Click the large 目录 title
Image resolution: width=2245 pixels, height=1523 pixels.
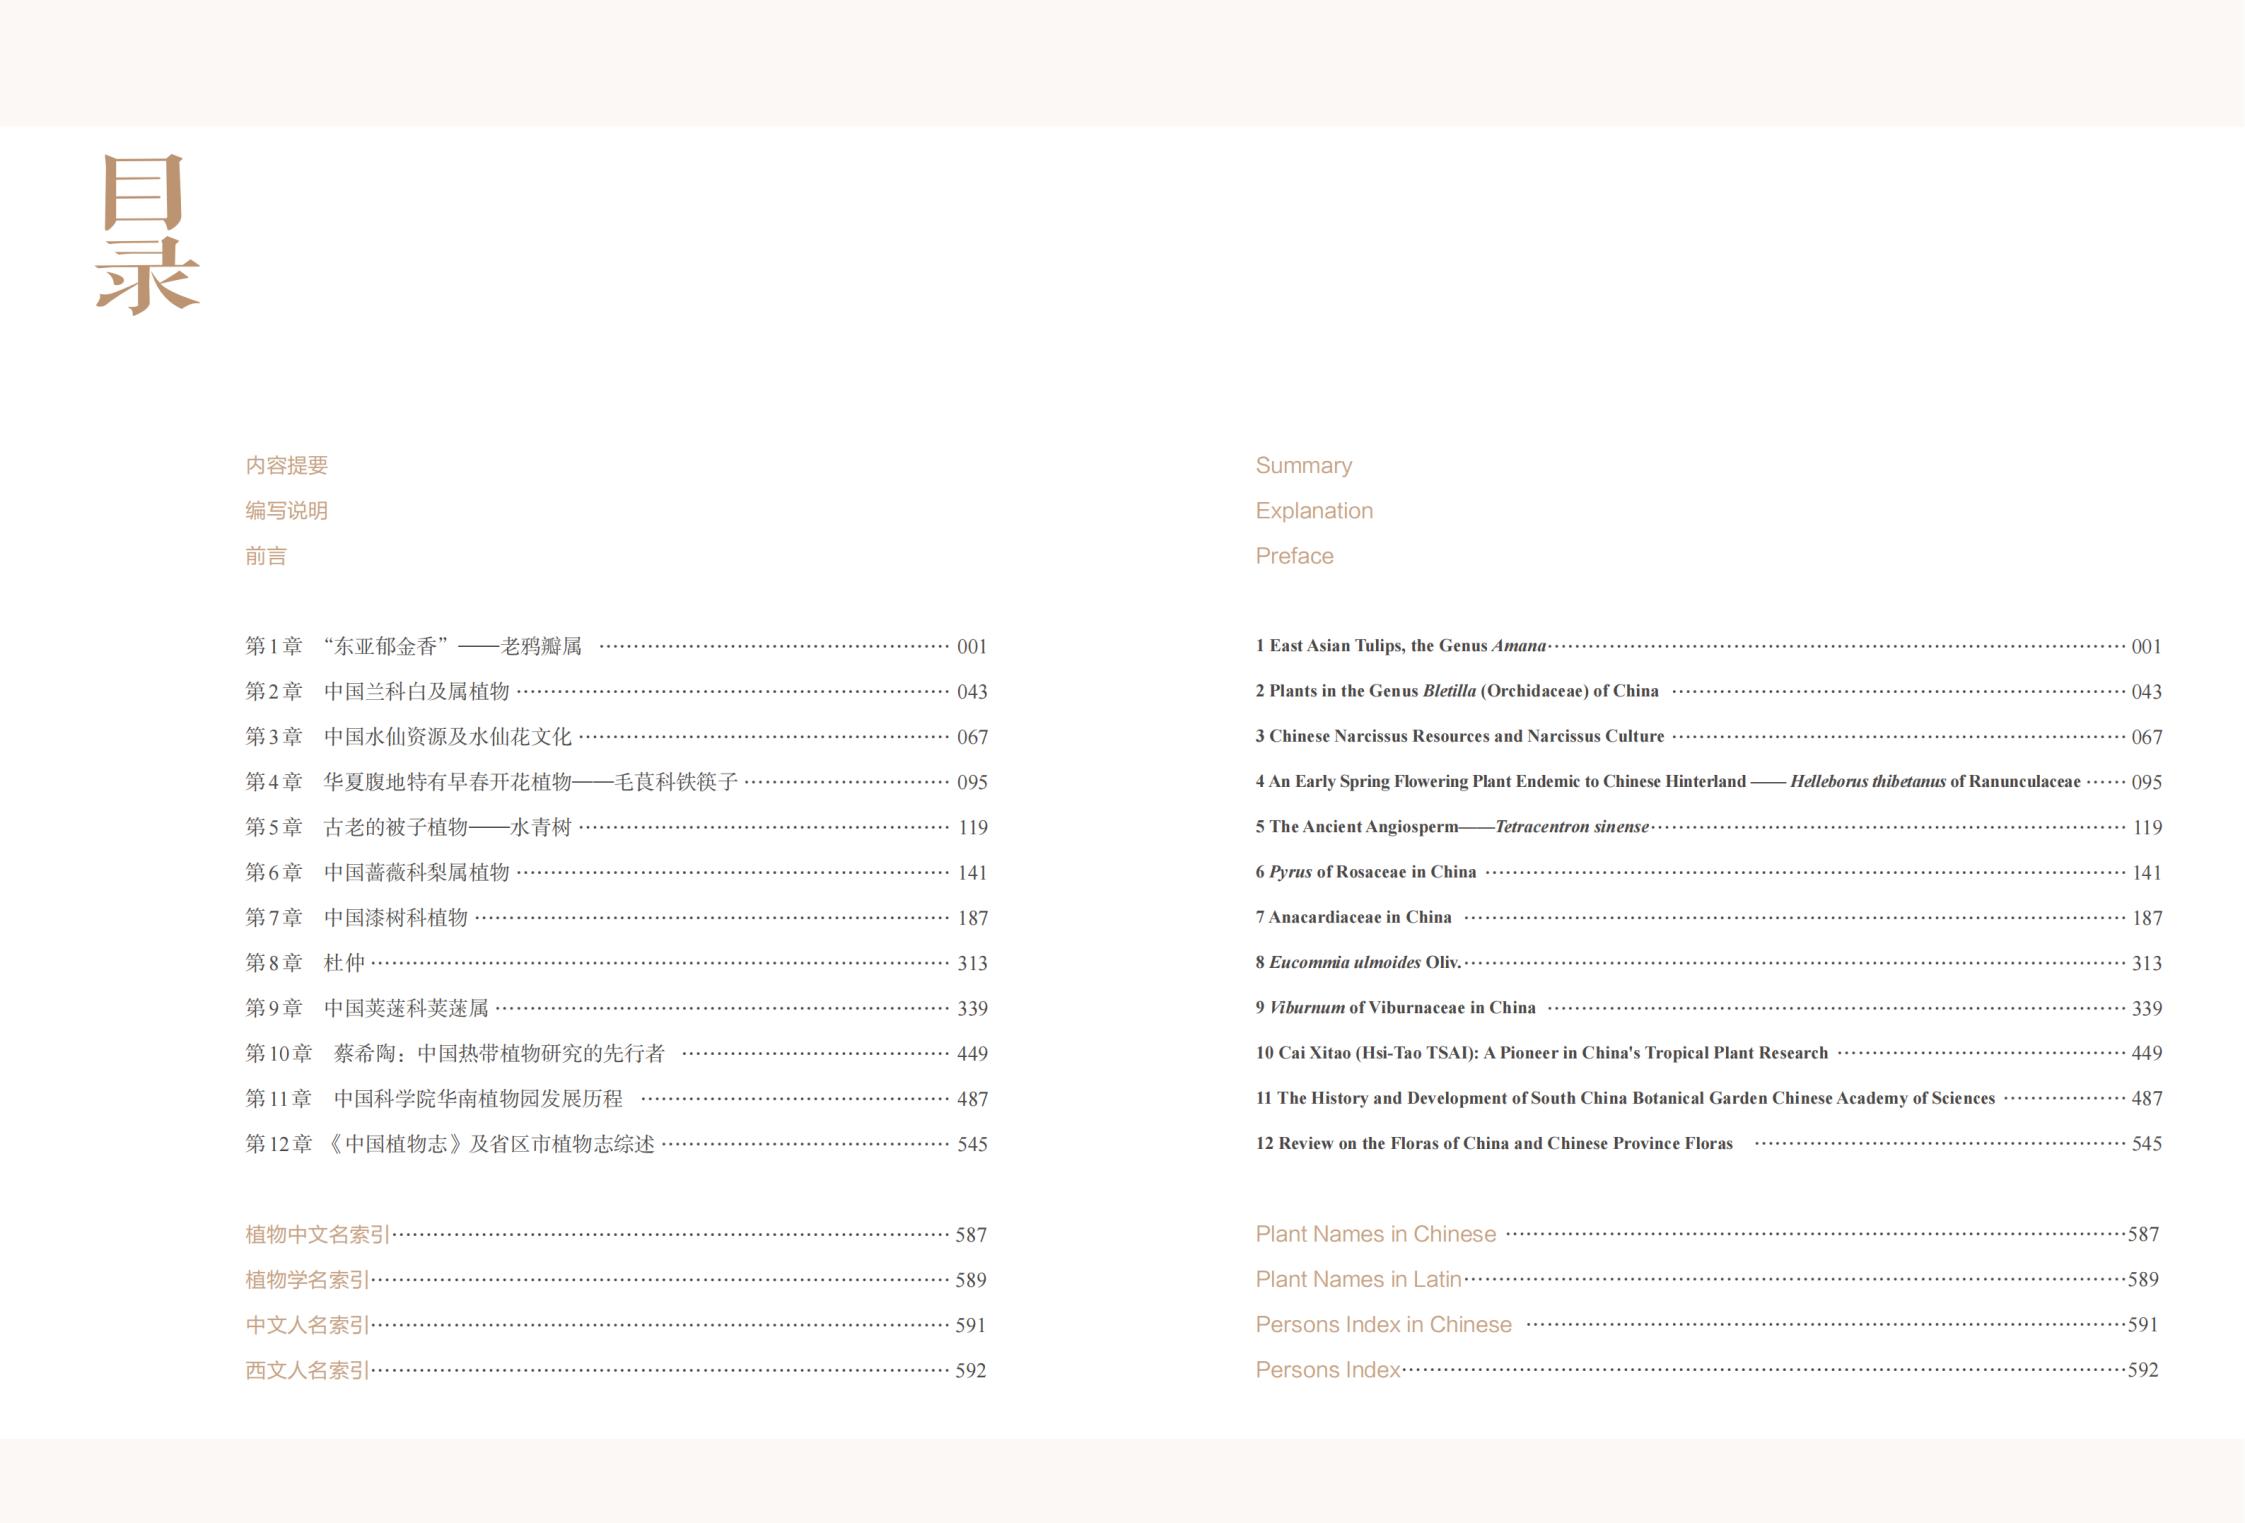coord(147,234)
